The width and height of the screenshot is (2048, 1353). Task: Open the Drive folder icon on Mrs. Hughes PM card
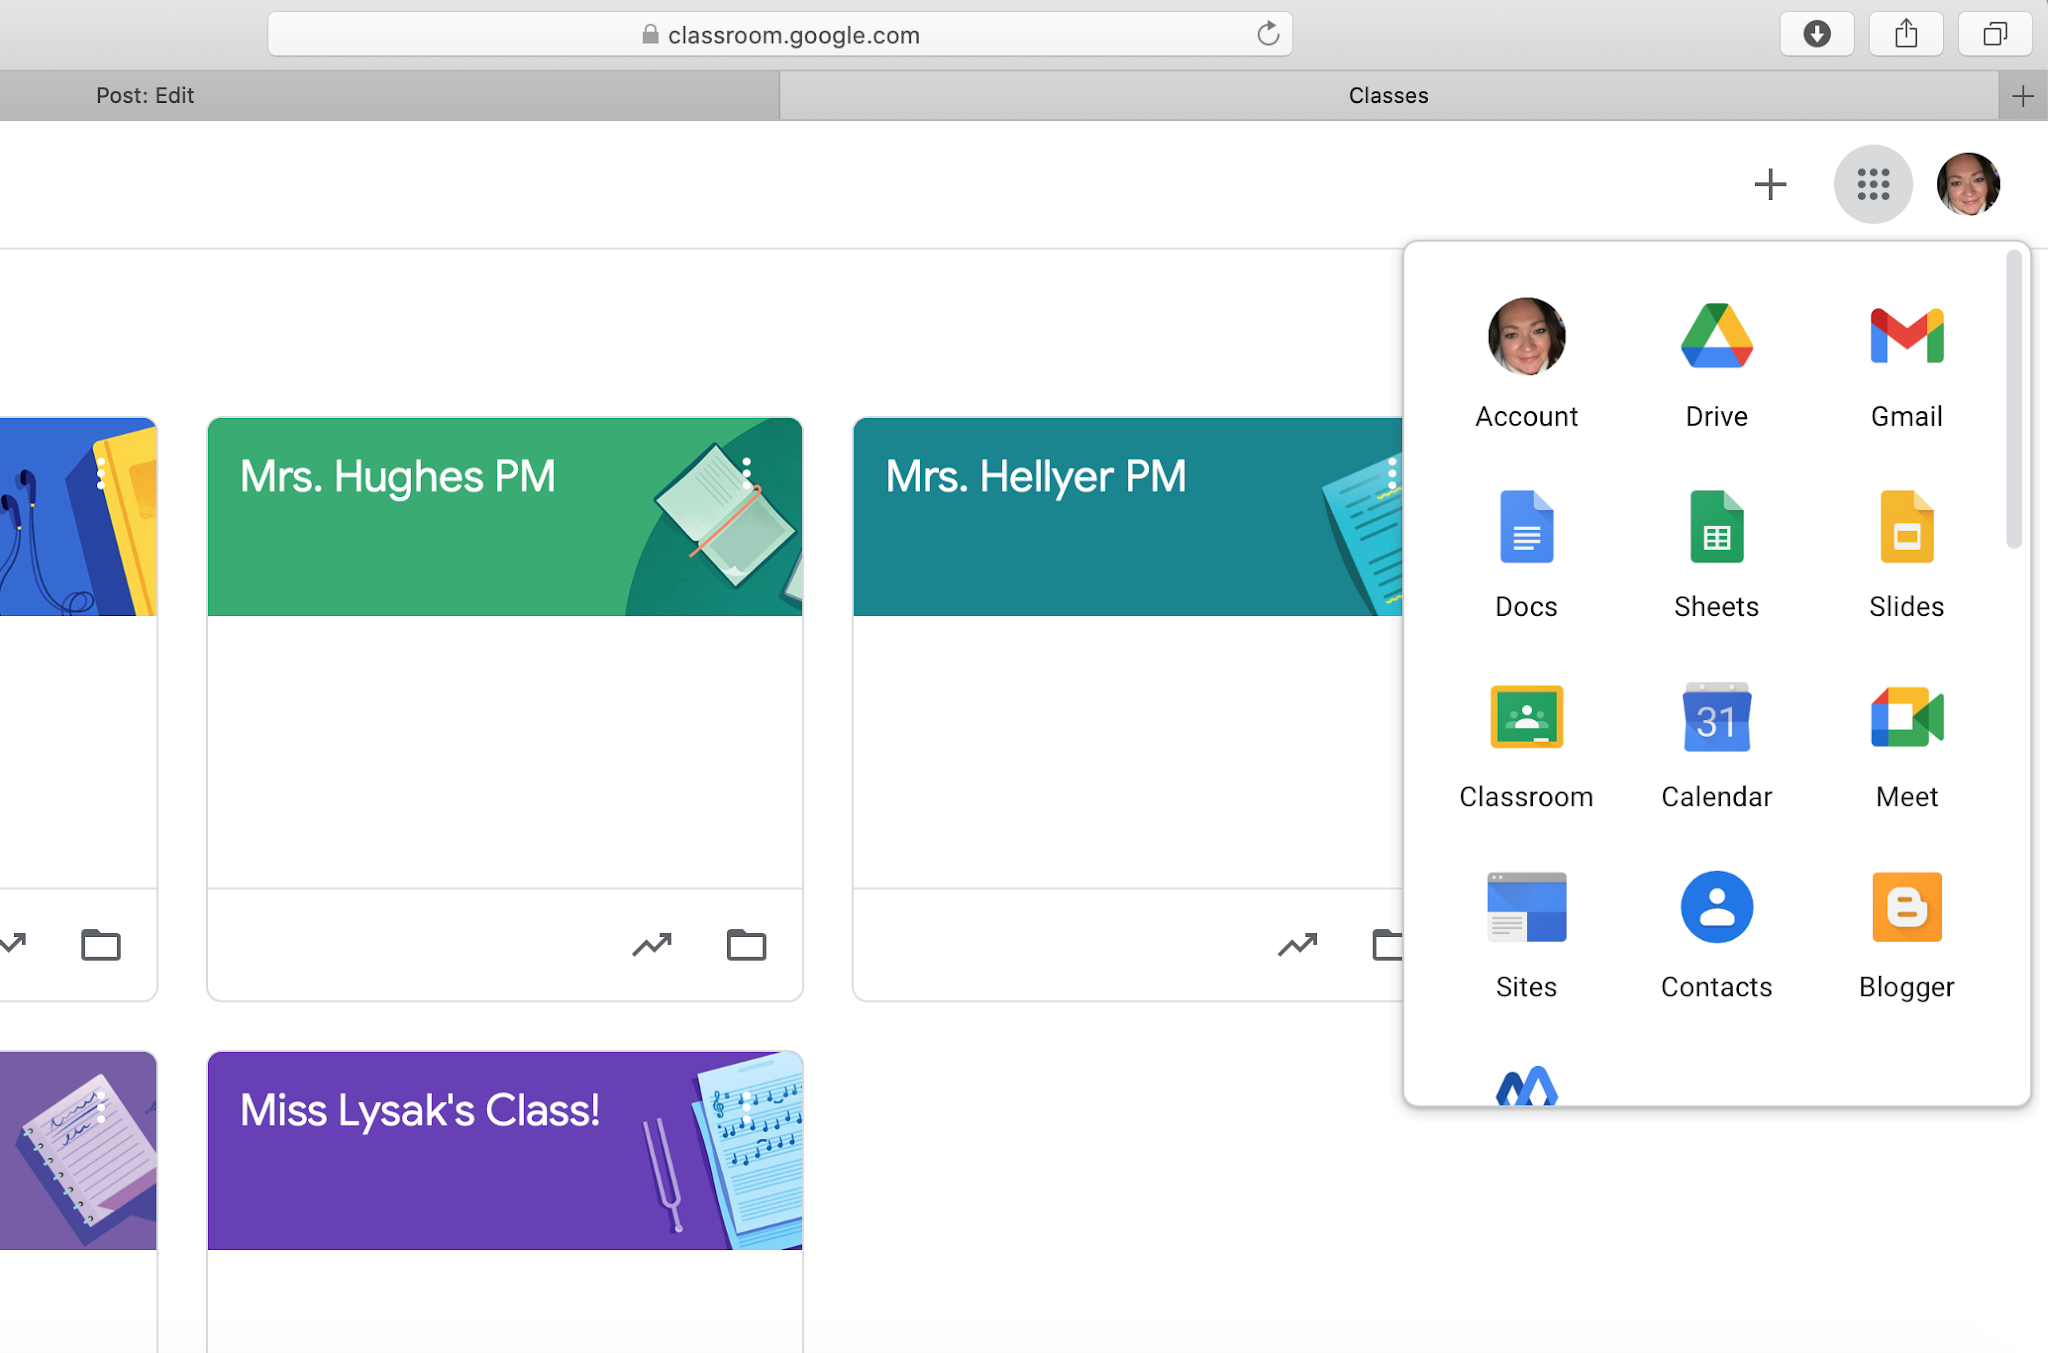pos(746,944)
